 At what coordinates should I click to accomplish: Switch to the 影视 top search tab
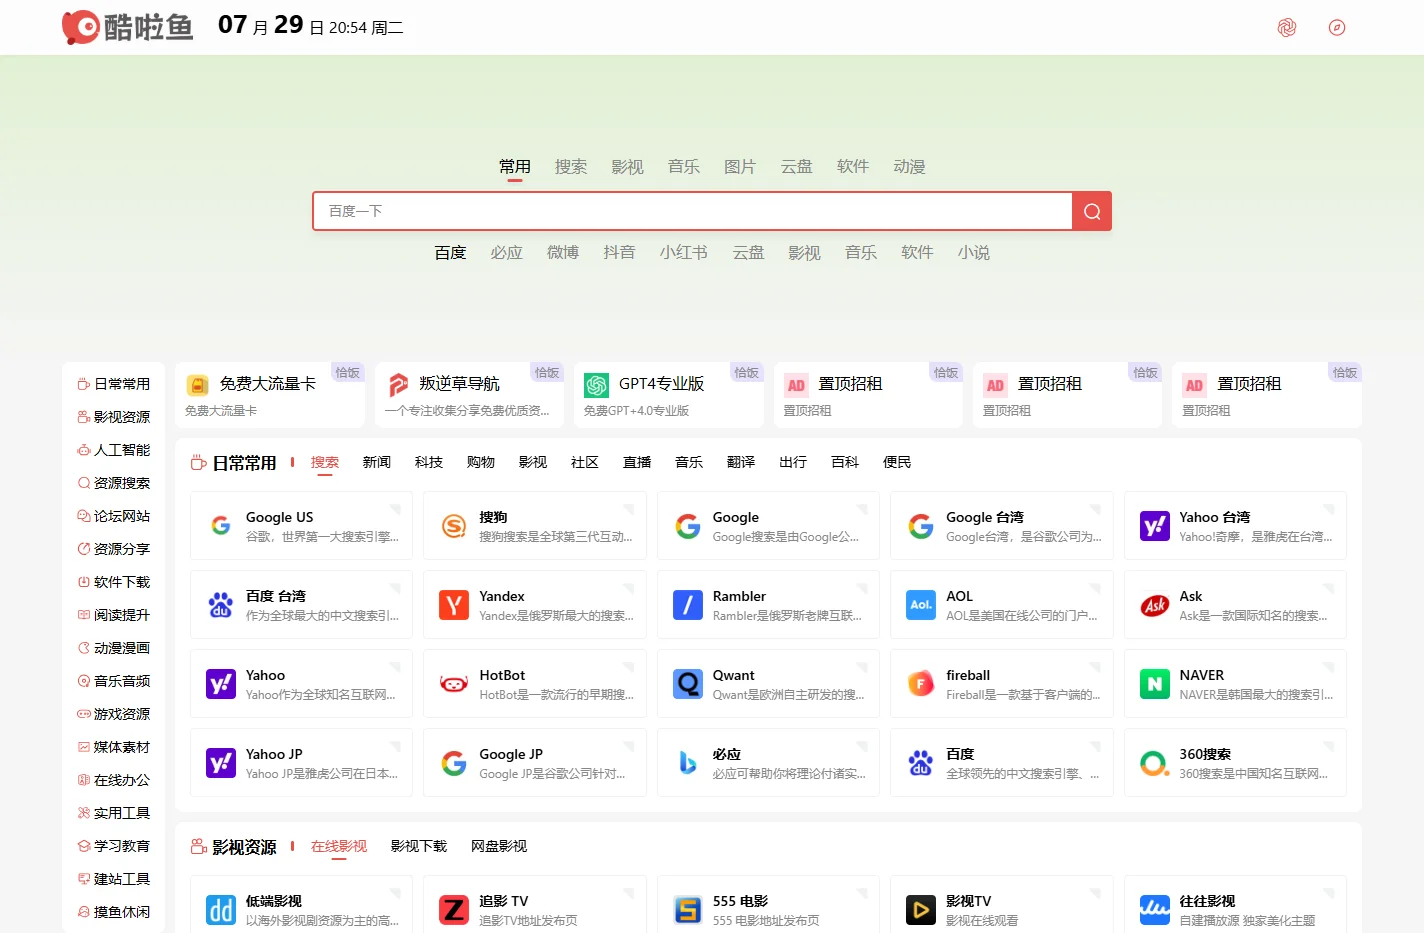627,167
